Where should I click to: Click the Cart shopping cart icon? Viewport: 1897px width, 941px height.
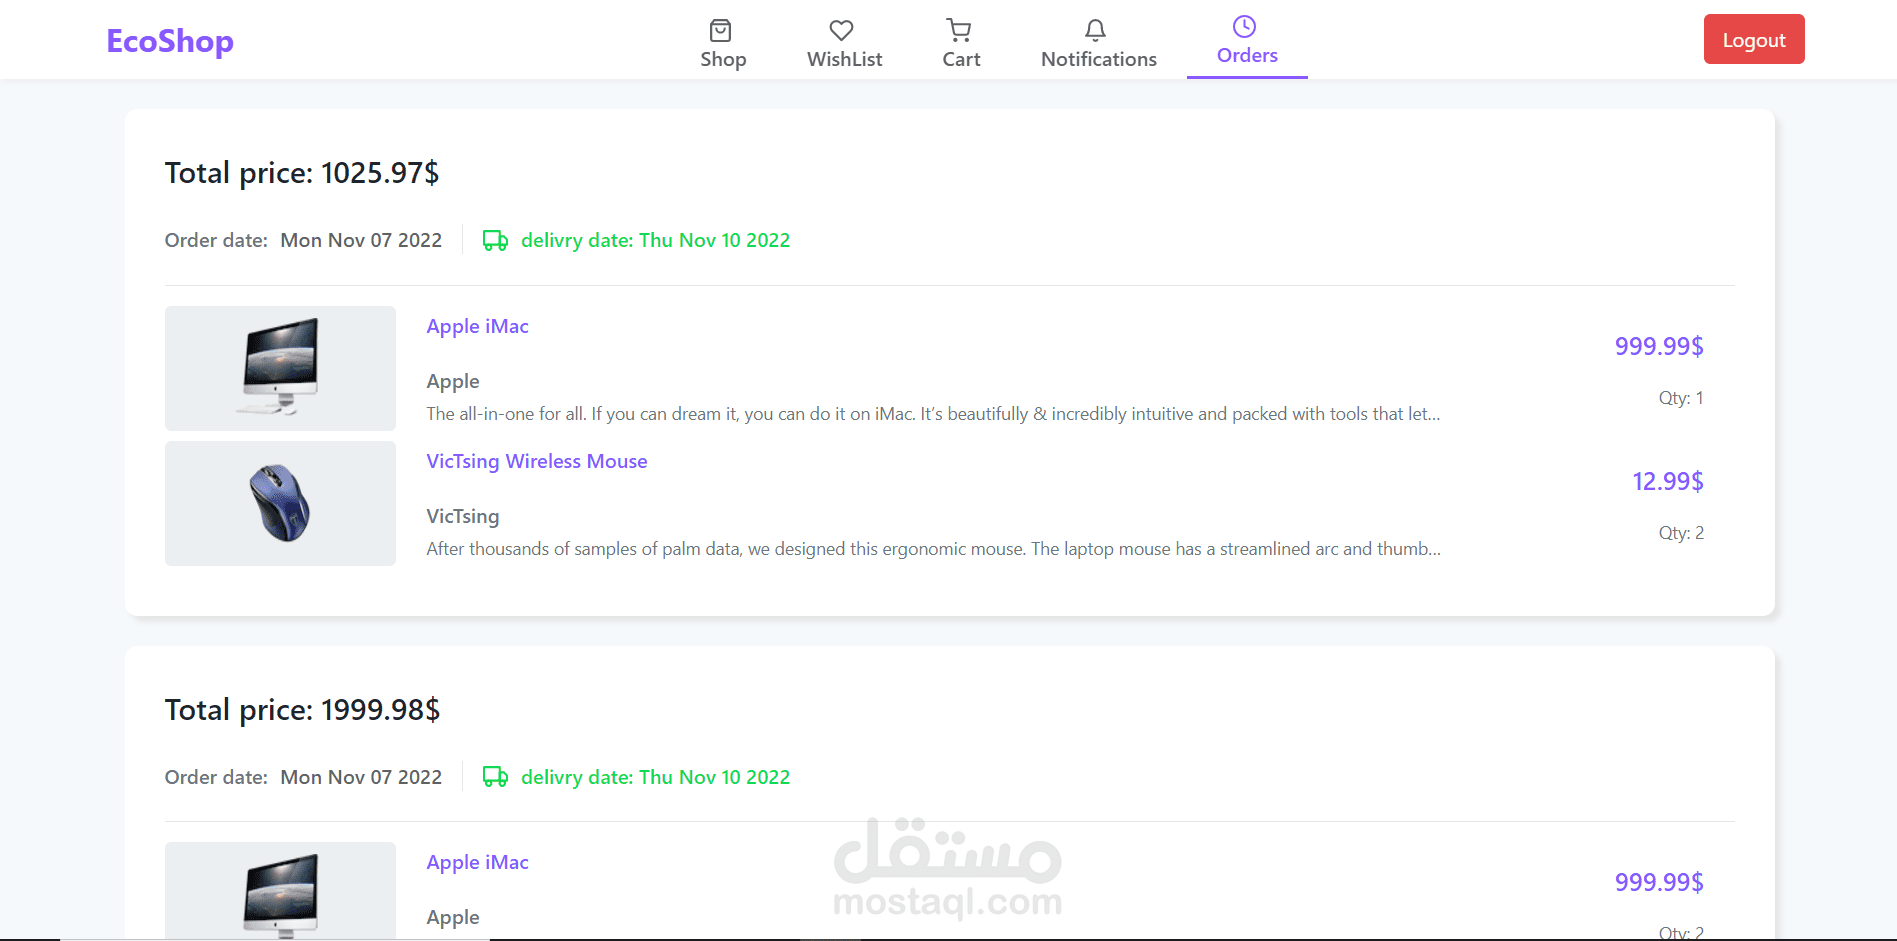point(959,30)
